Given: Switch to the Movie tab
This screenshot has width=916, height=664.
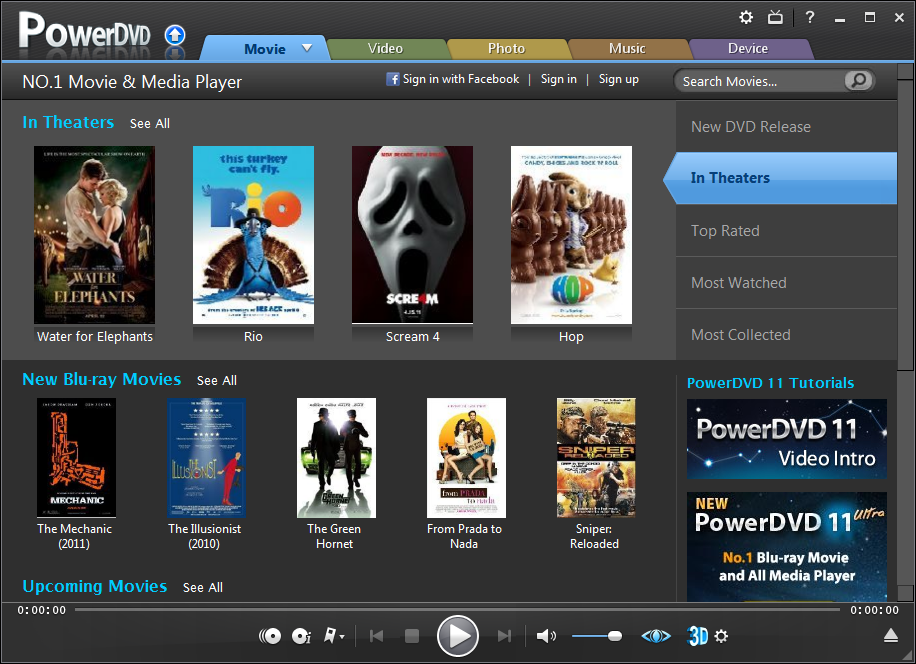Looking at the screenshot, I should [x=265, y=49].
